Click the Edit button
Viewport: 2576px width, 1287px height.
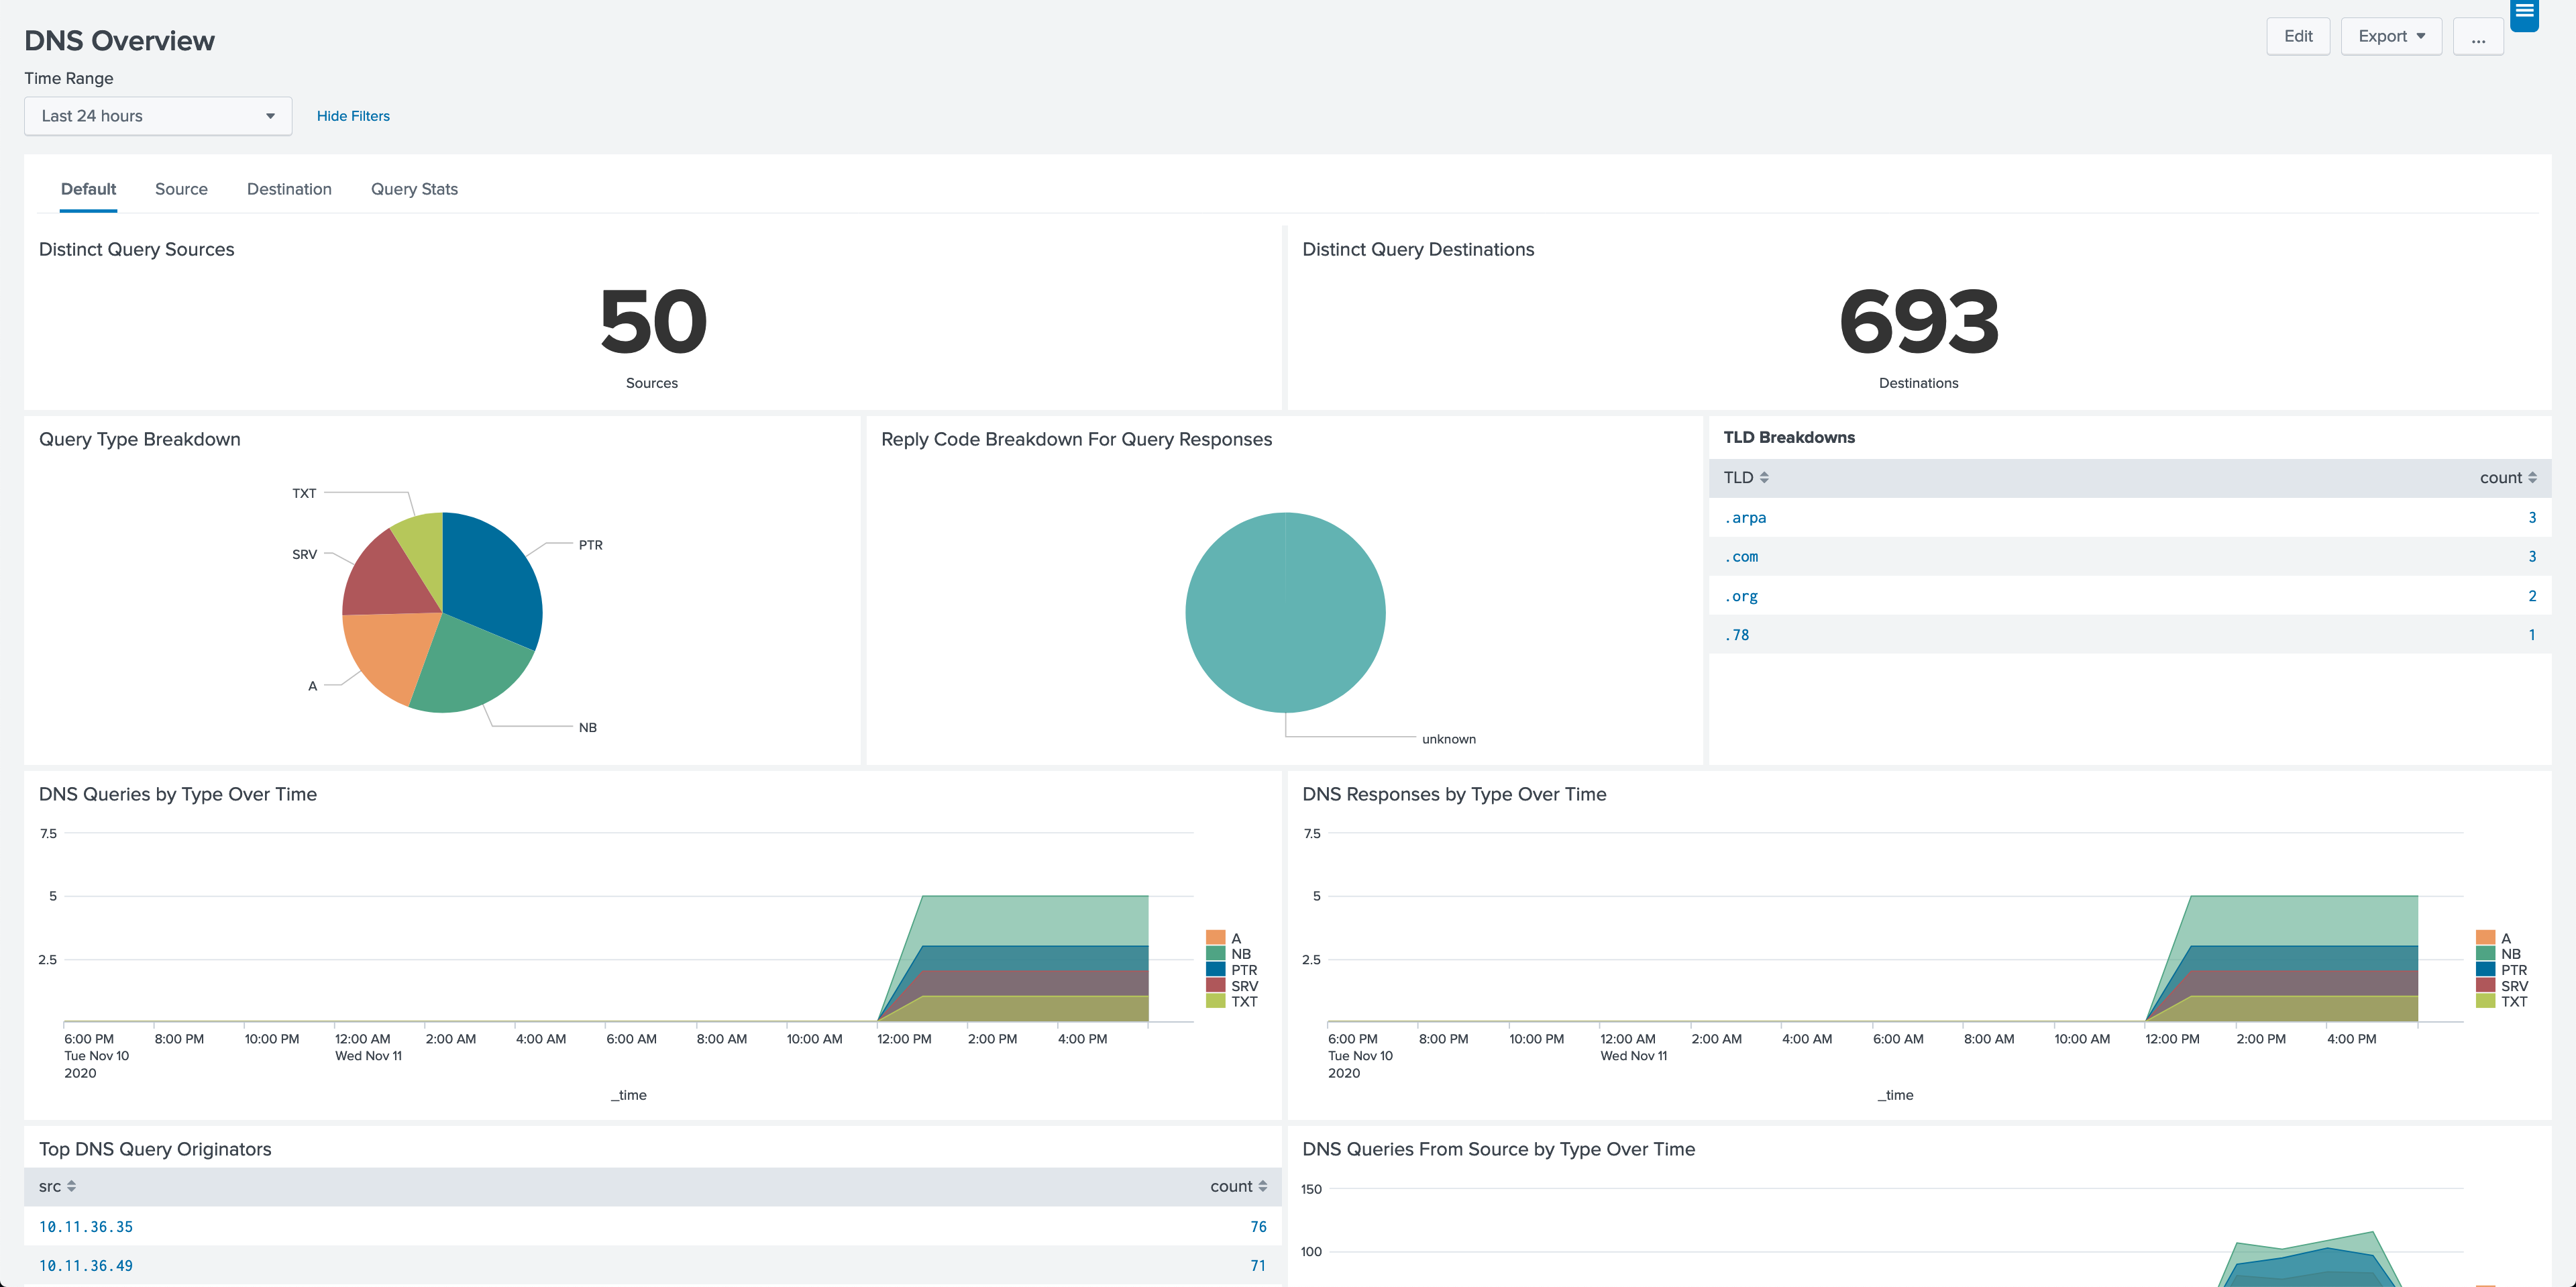(x=2298, y=36)
